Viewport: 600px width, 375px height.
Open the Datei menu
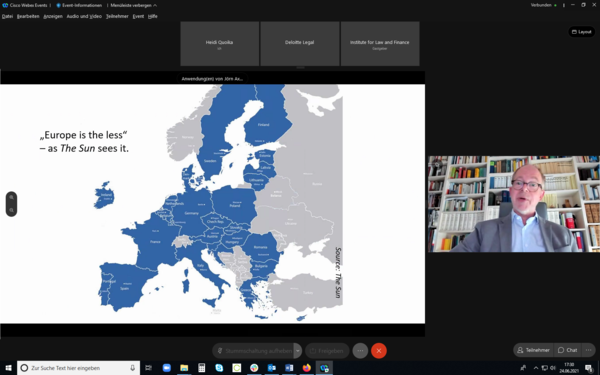tap(7, 16)
